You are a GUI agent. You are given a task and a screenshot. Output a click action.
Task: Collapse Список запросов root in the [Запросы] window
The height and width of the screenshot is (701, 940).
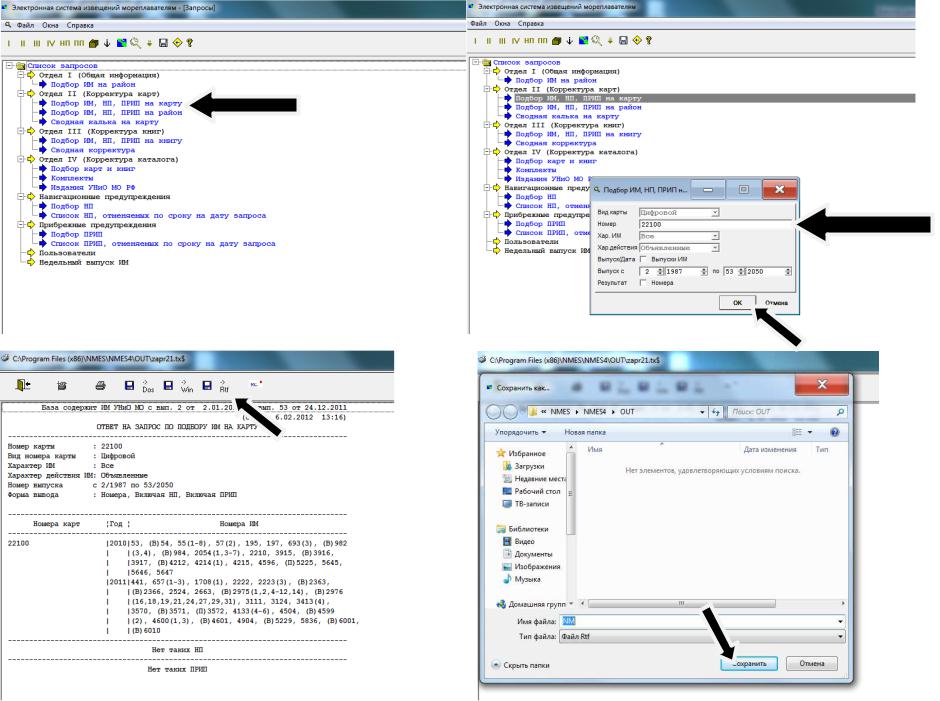pos(10,65)
